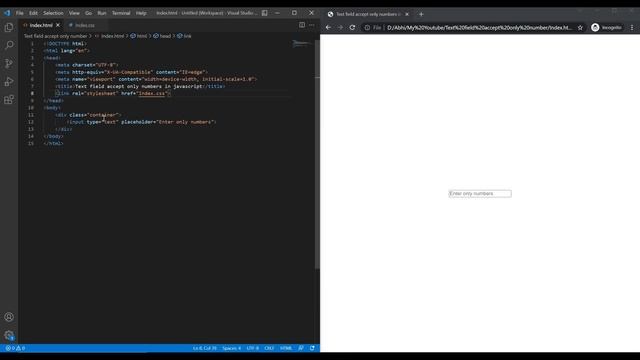This screenshot has width=640, height=360.
Task: Open the File menu in VS Code
Action: coord(20,13)
